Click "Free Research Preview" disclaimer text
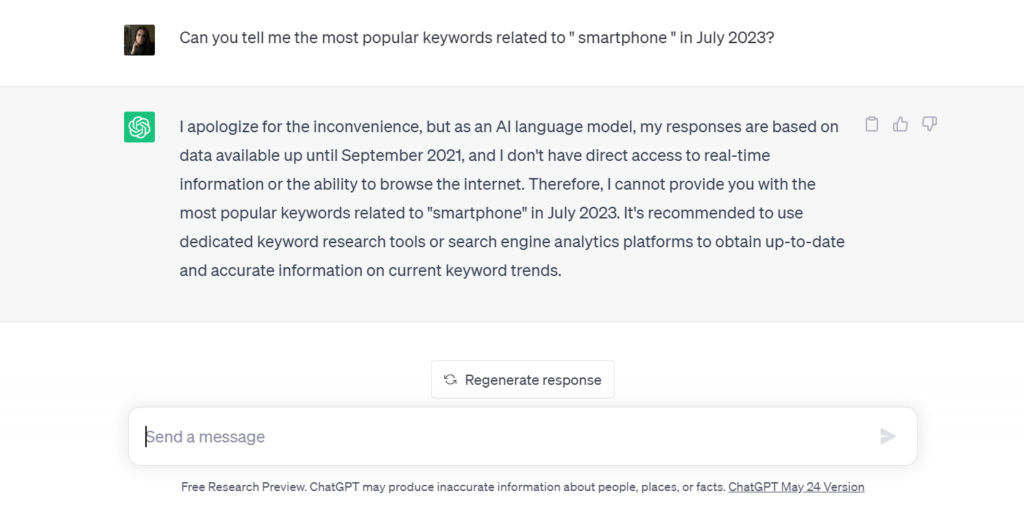The width and height of the screenshot is (1024, 515). coord(244,487)
